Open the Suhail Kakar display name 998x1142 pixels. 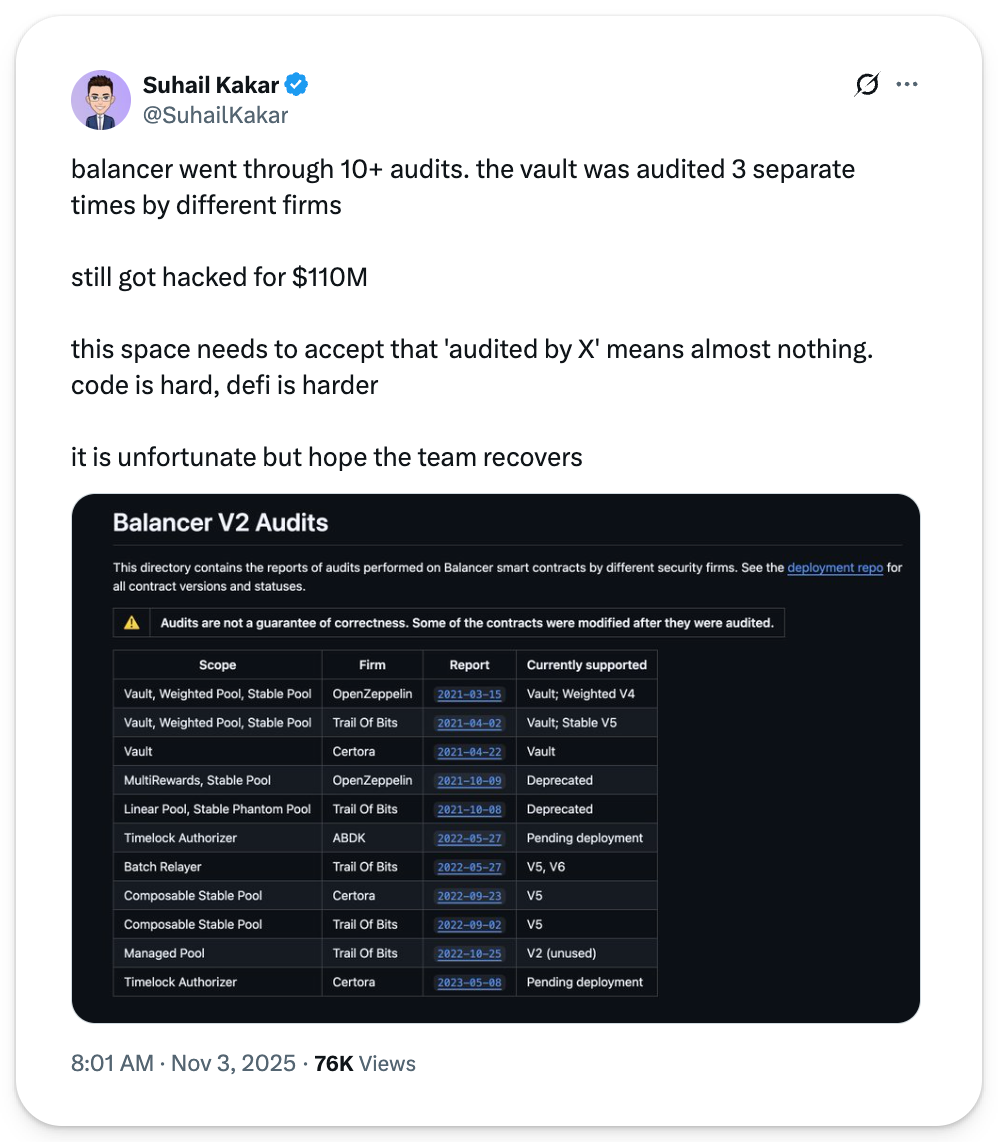click(210, 85)
